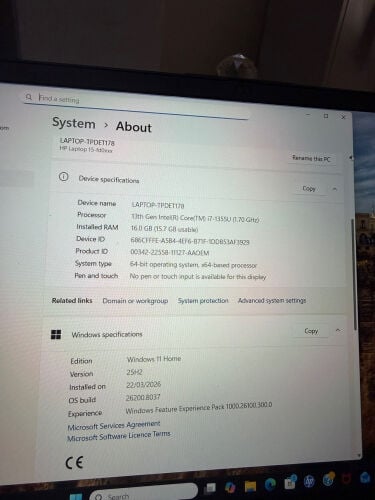This screenshot has width=375, height=500.
Task: Click the Pen and touch value text
Action: coord(198,277)
